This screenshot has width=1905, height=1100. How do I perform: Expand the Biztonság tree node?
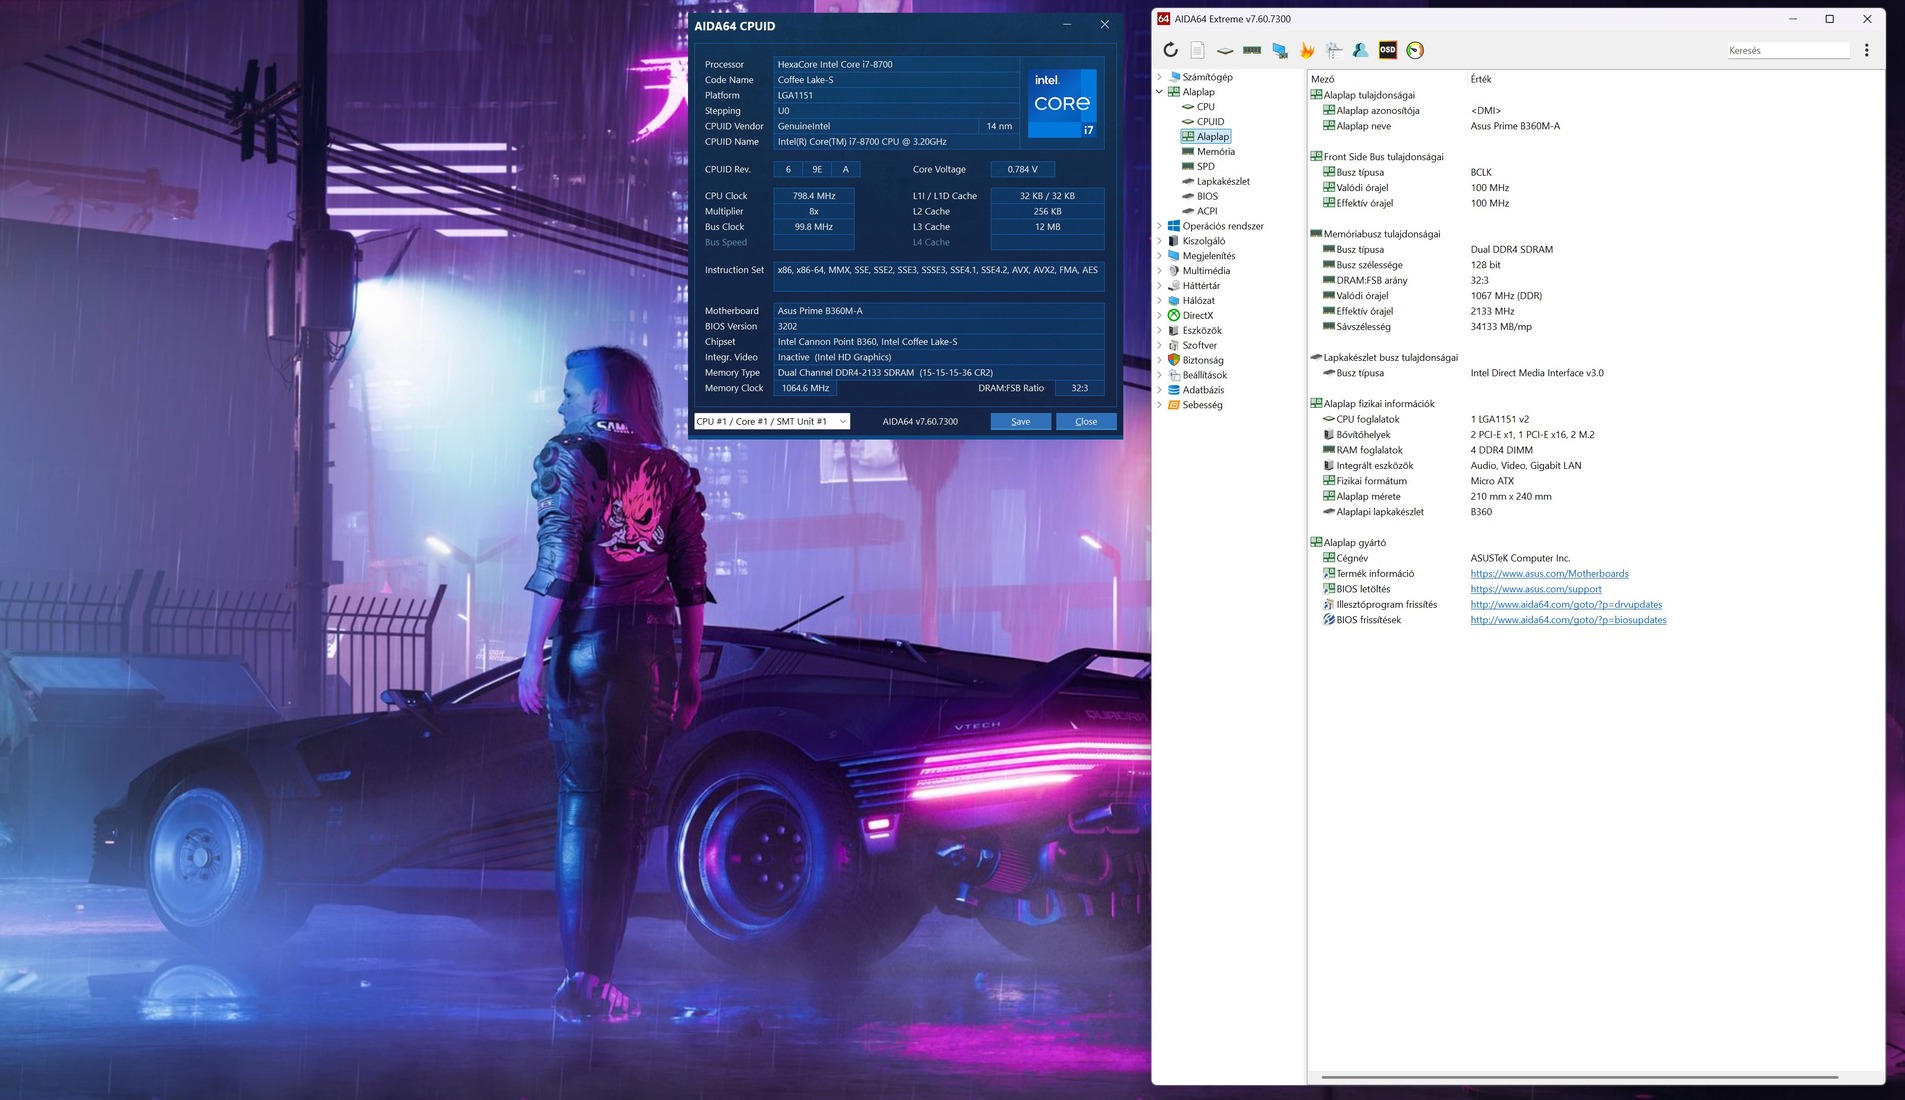click(1160, 360)
